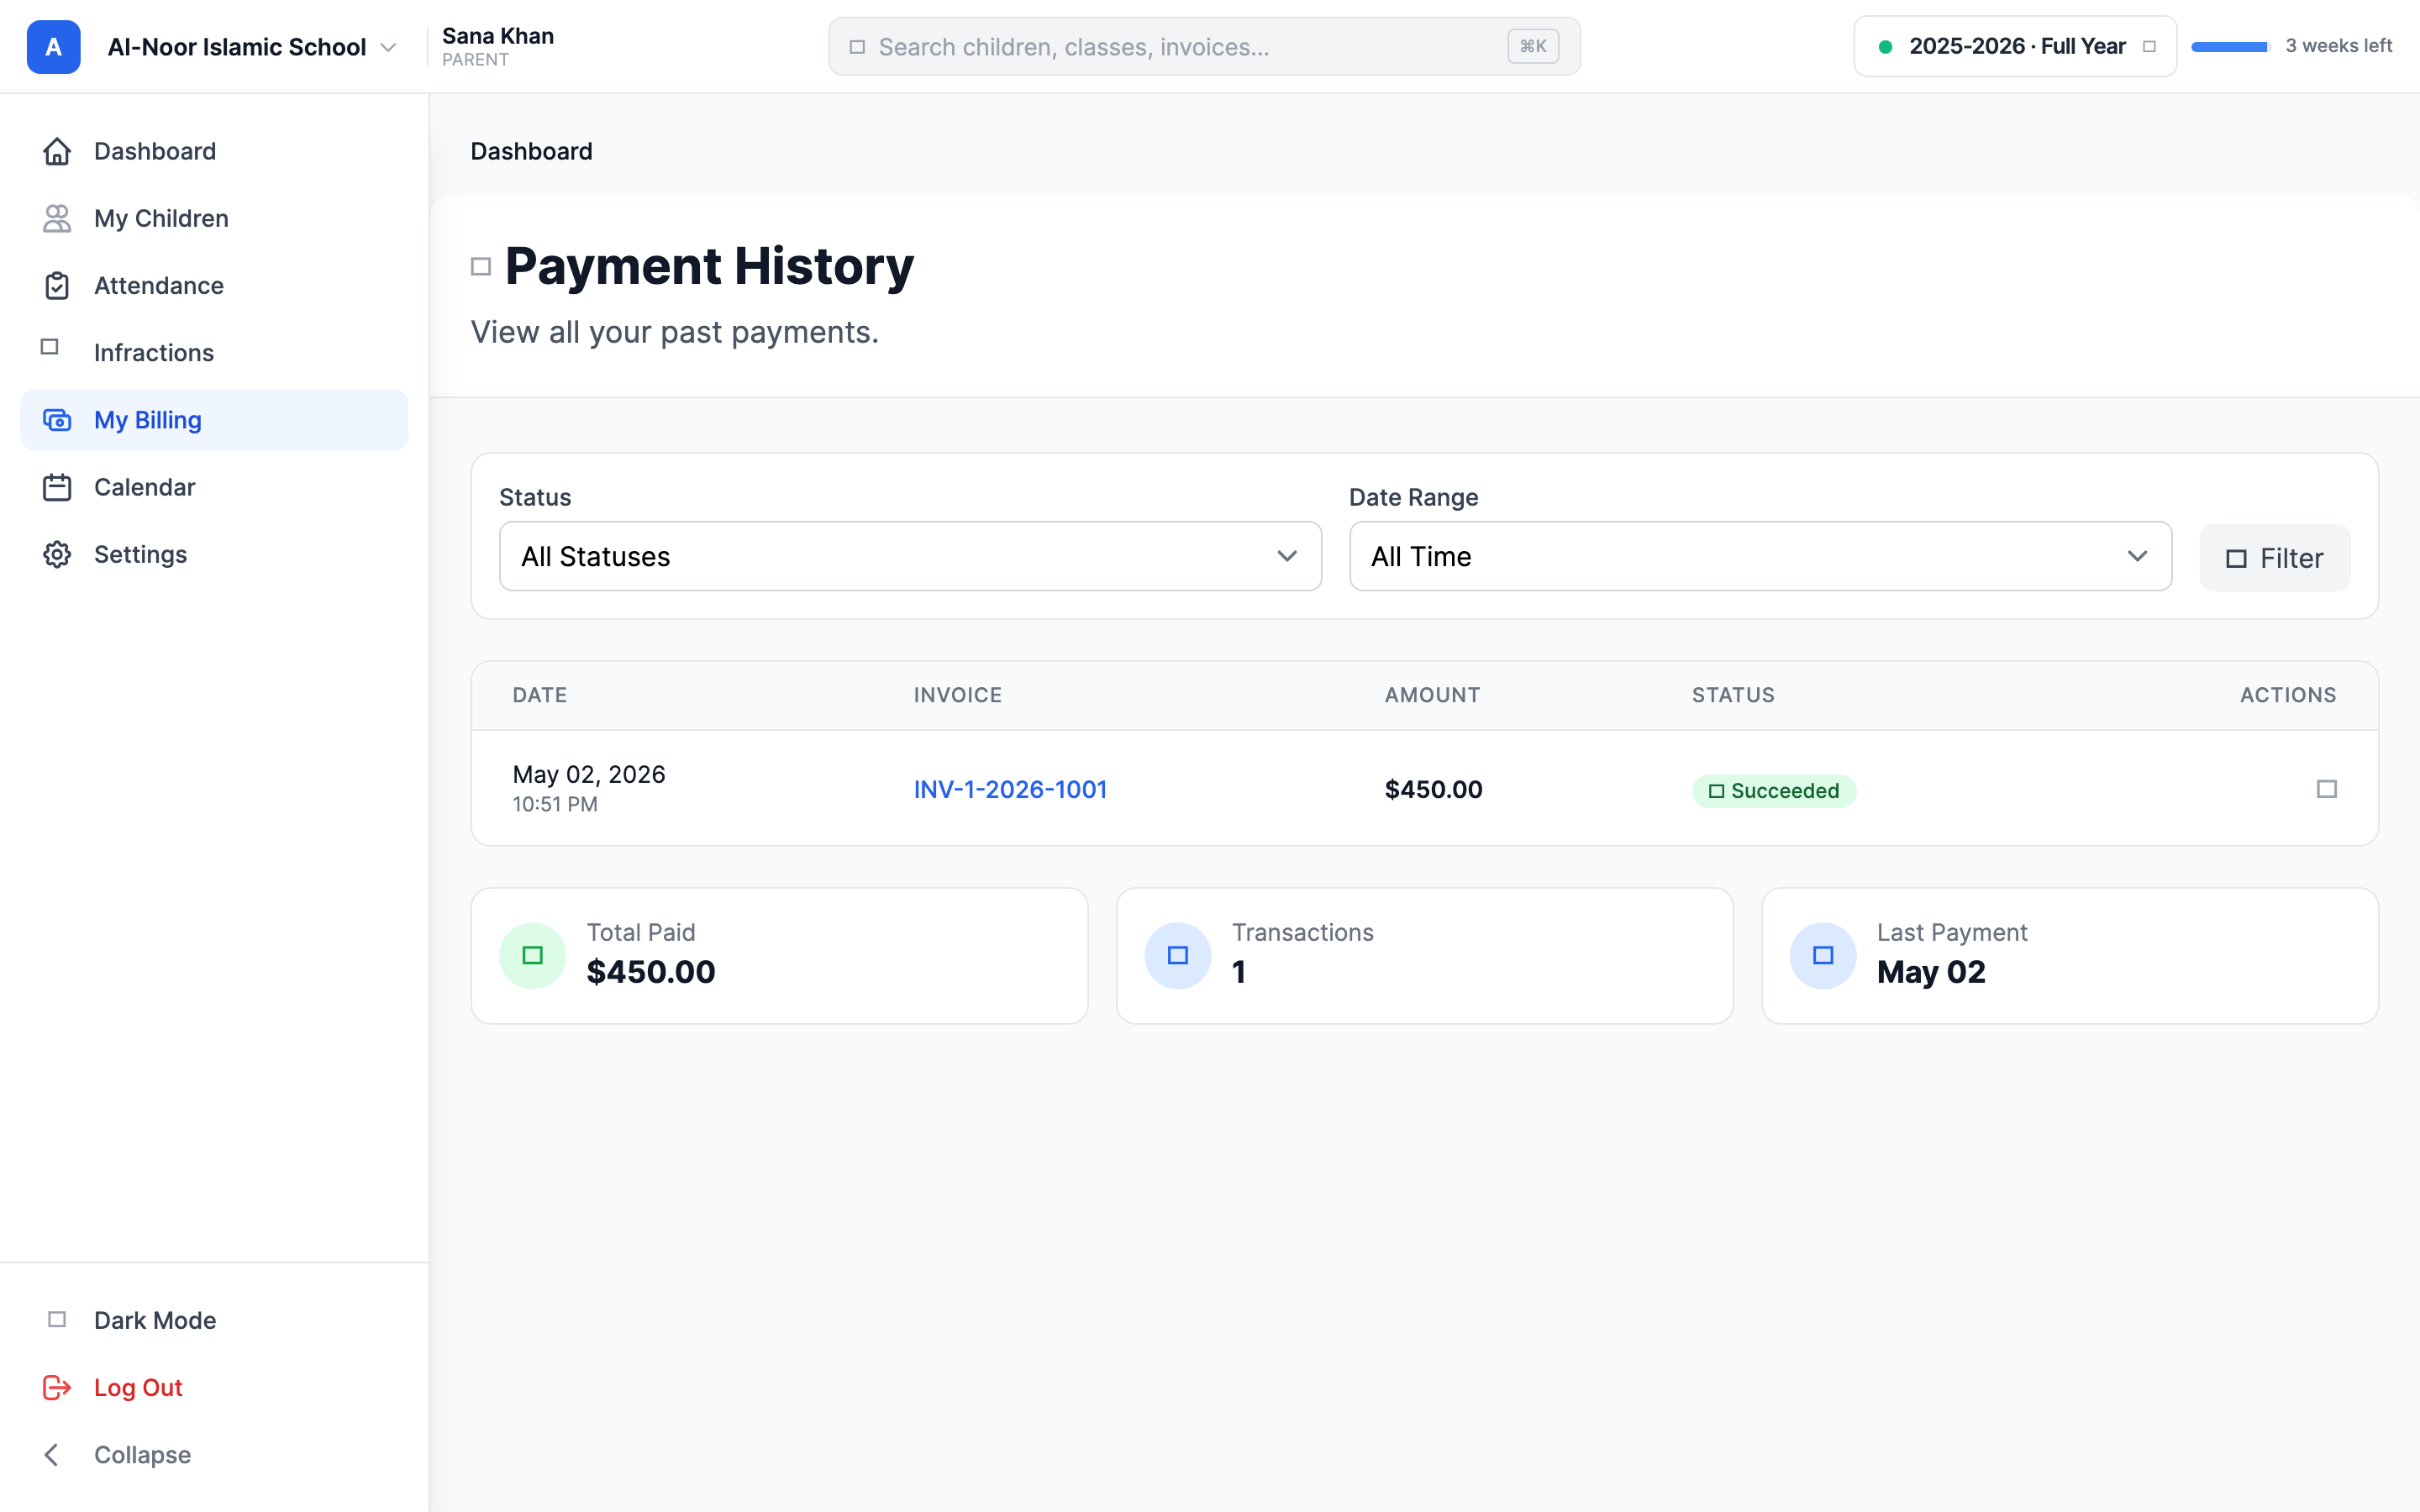2420x1512 pixels.
Task: Click the ⌘K shortcut badge
Action: pos(1533,47)
